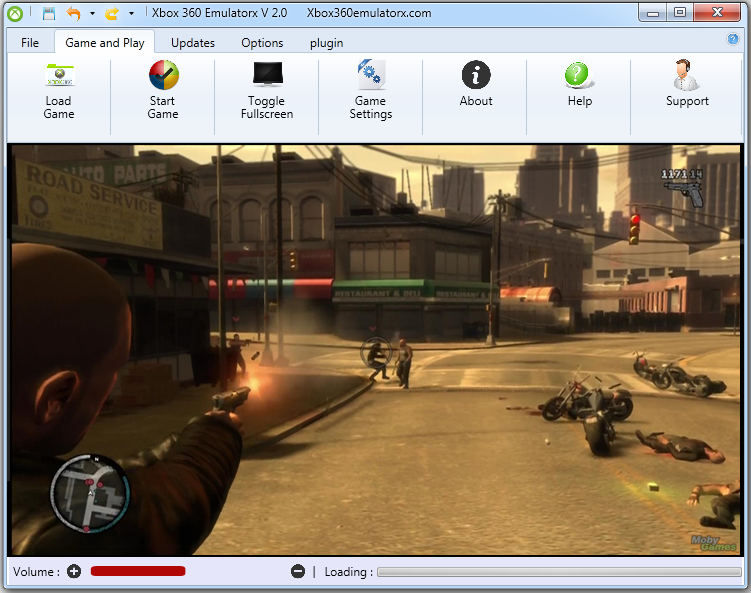Toggle Fullscreen via the monitor icon

click(x=268, y=74)
